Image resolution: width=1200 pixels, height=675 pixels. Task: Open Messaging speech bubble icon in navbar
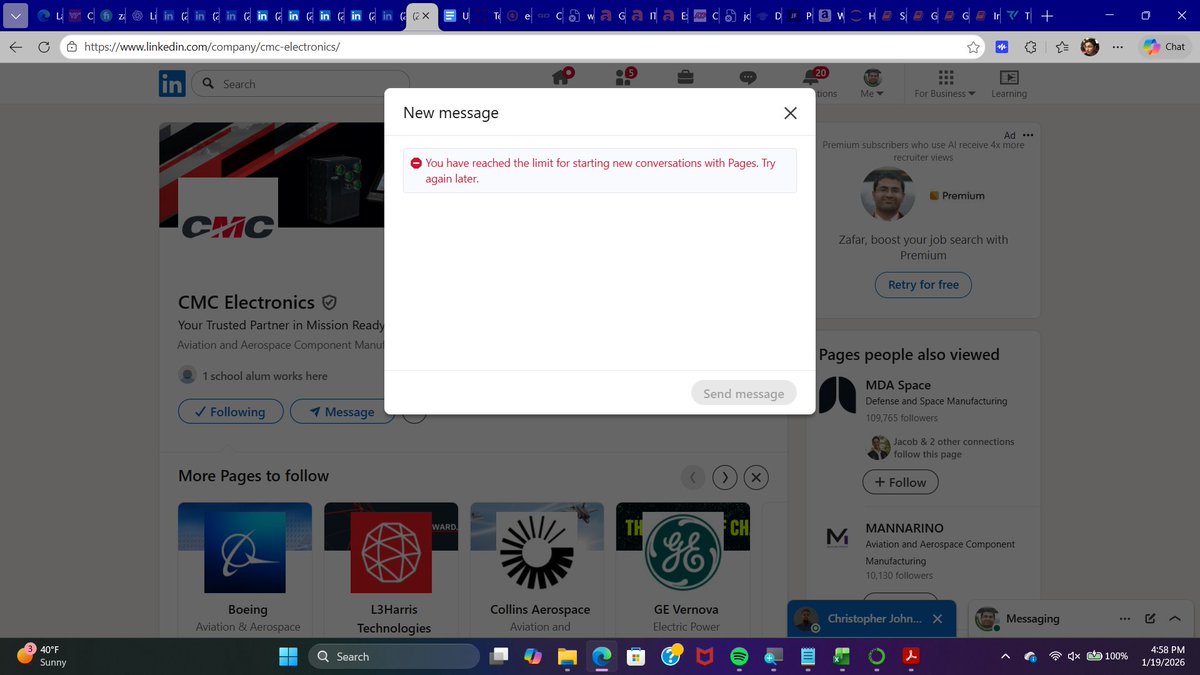pos(748,78)
